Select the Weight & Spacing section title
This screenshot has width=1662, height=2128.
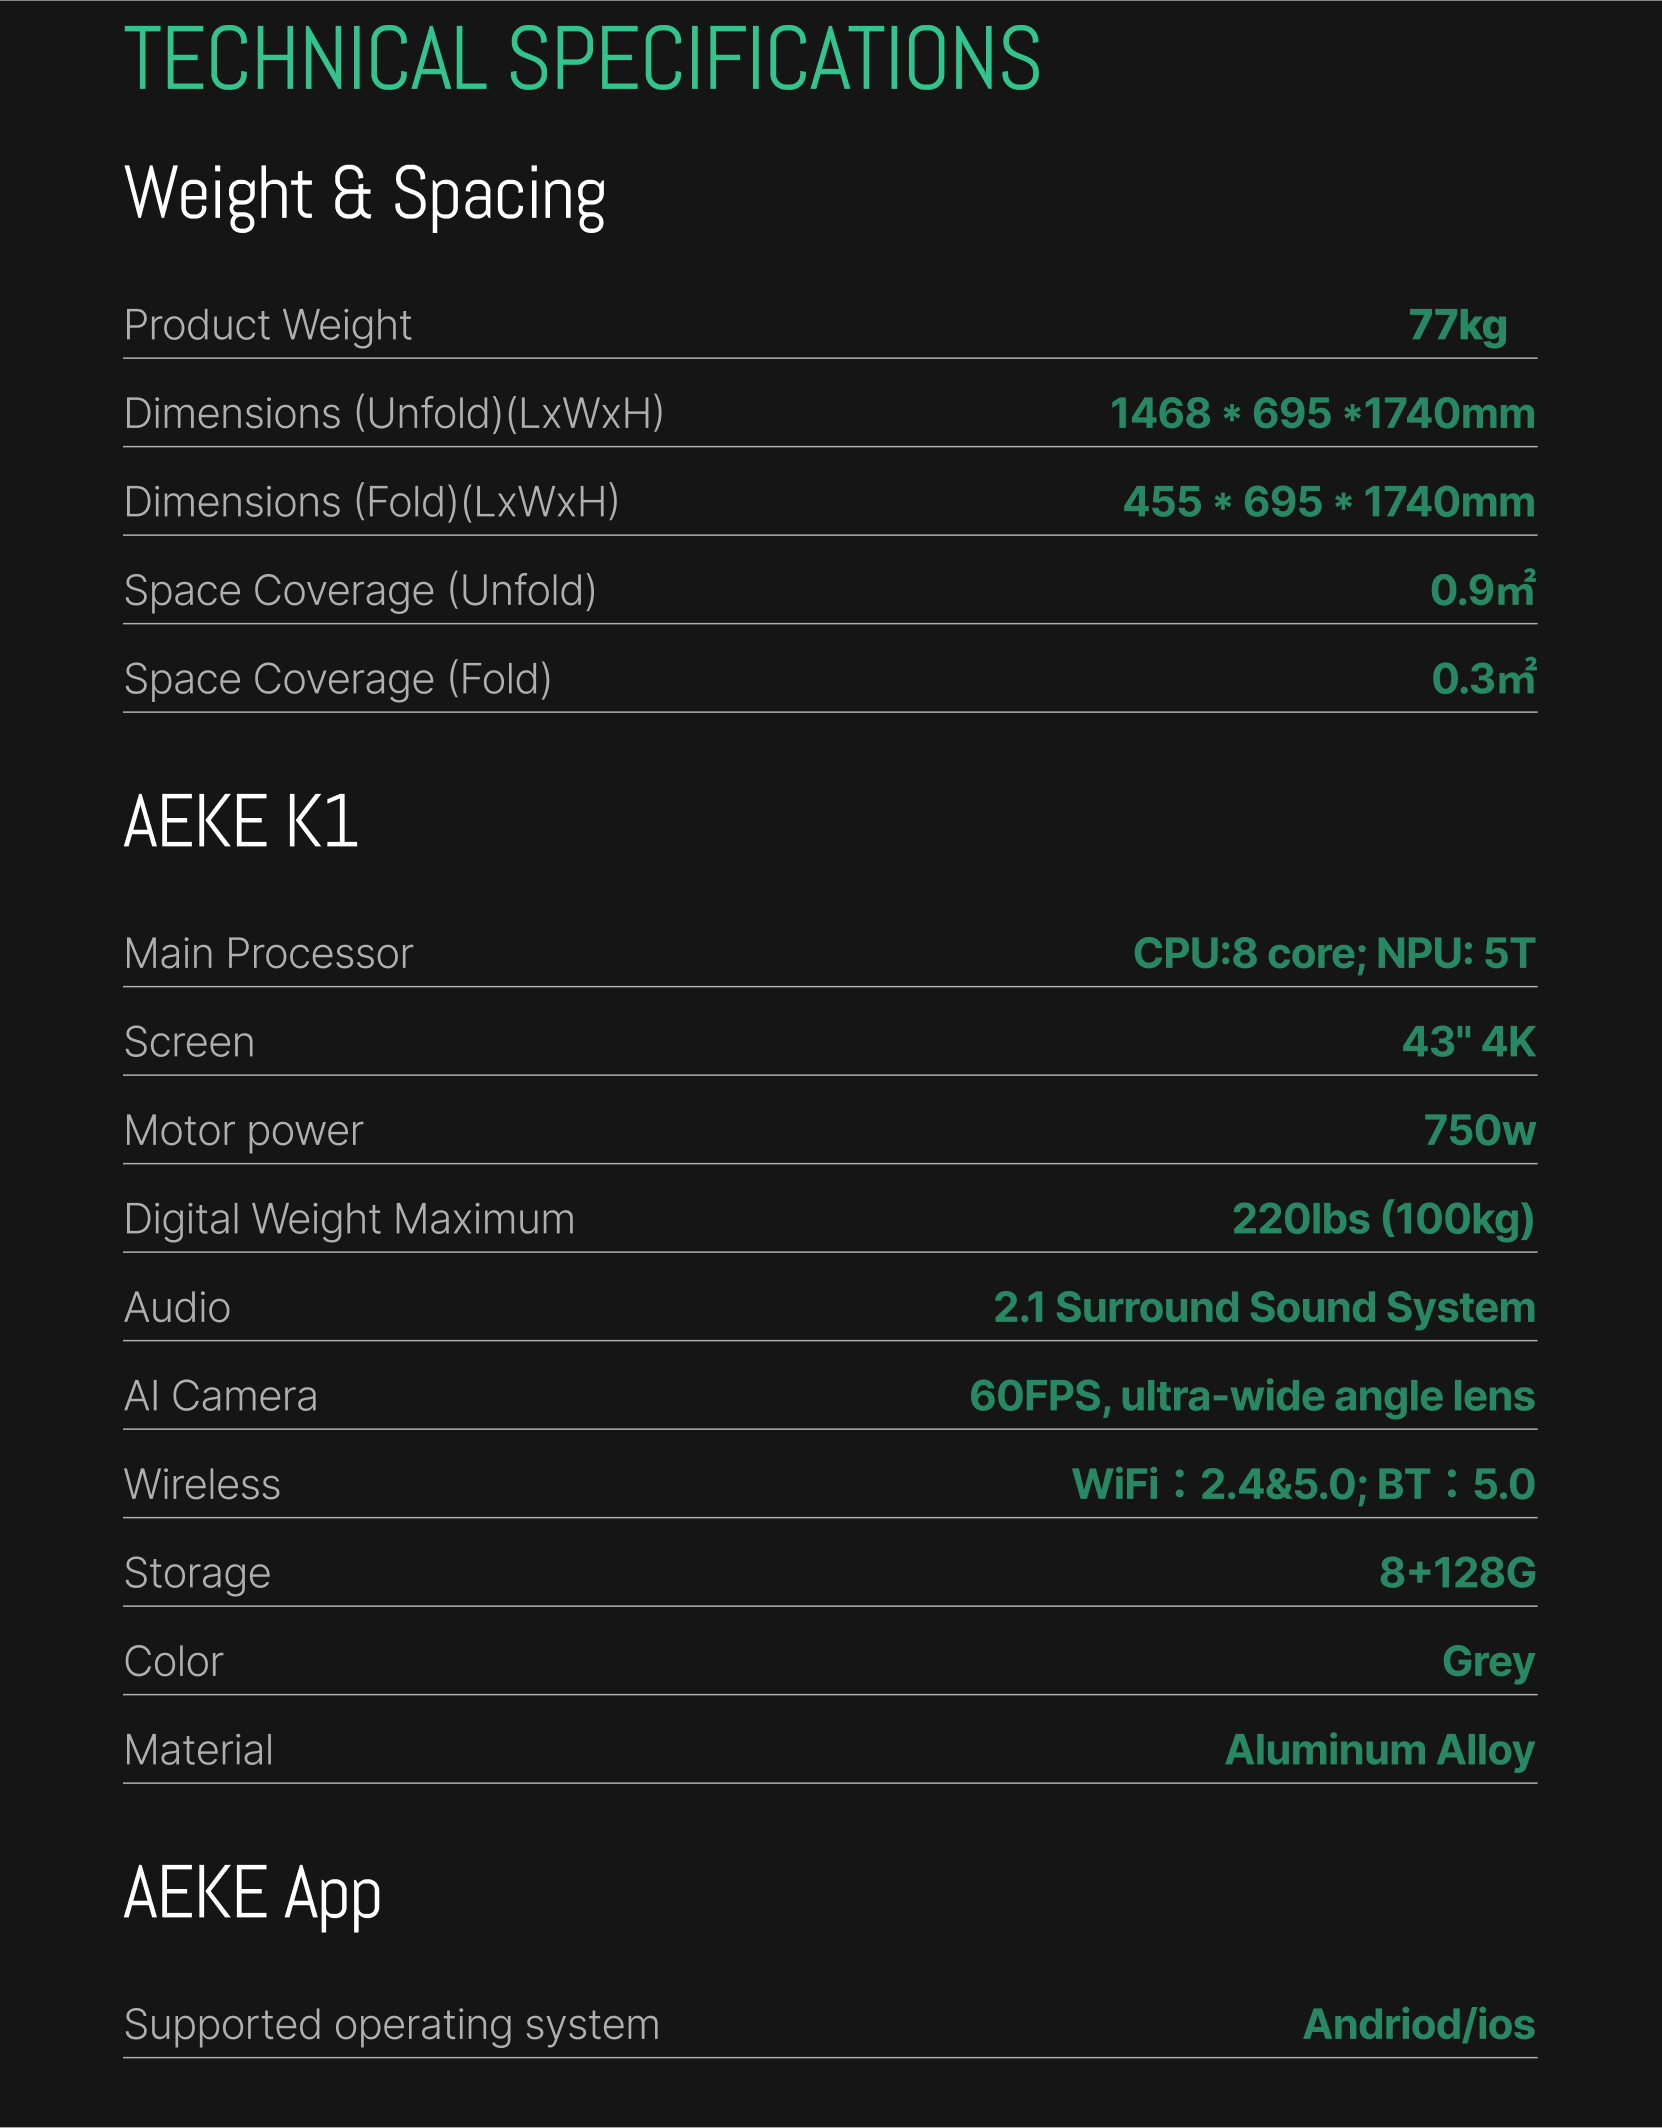click(365, 195)
